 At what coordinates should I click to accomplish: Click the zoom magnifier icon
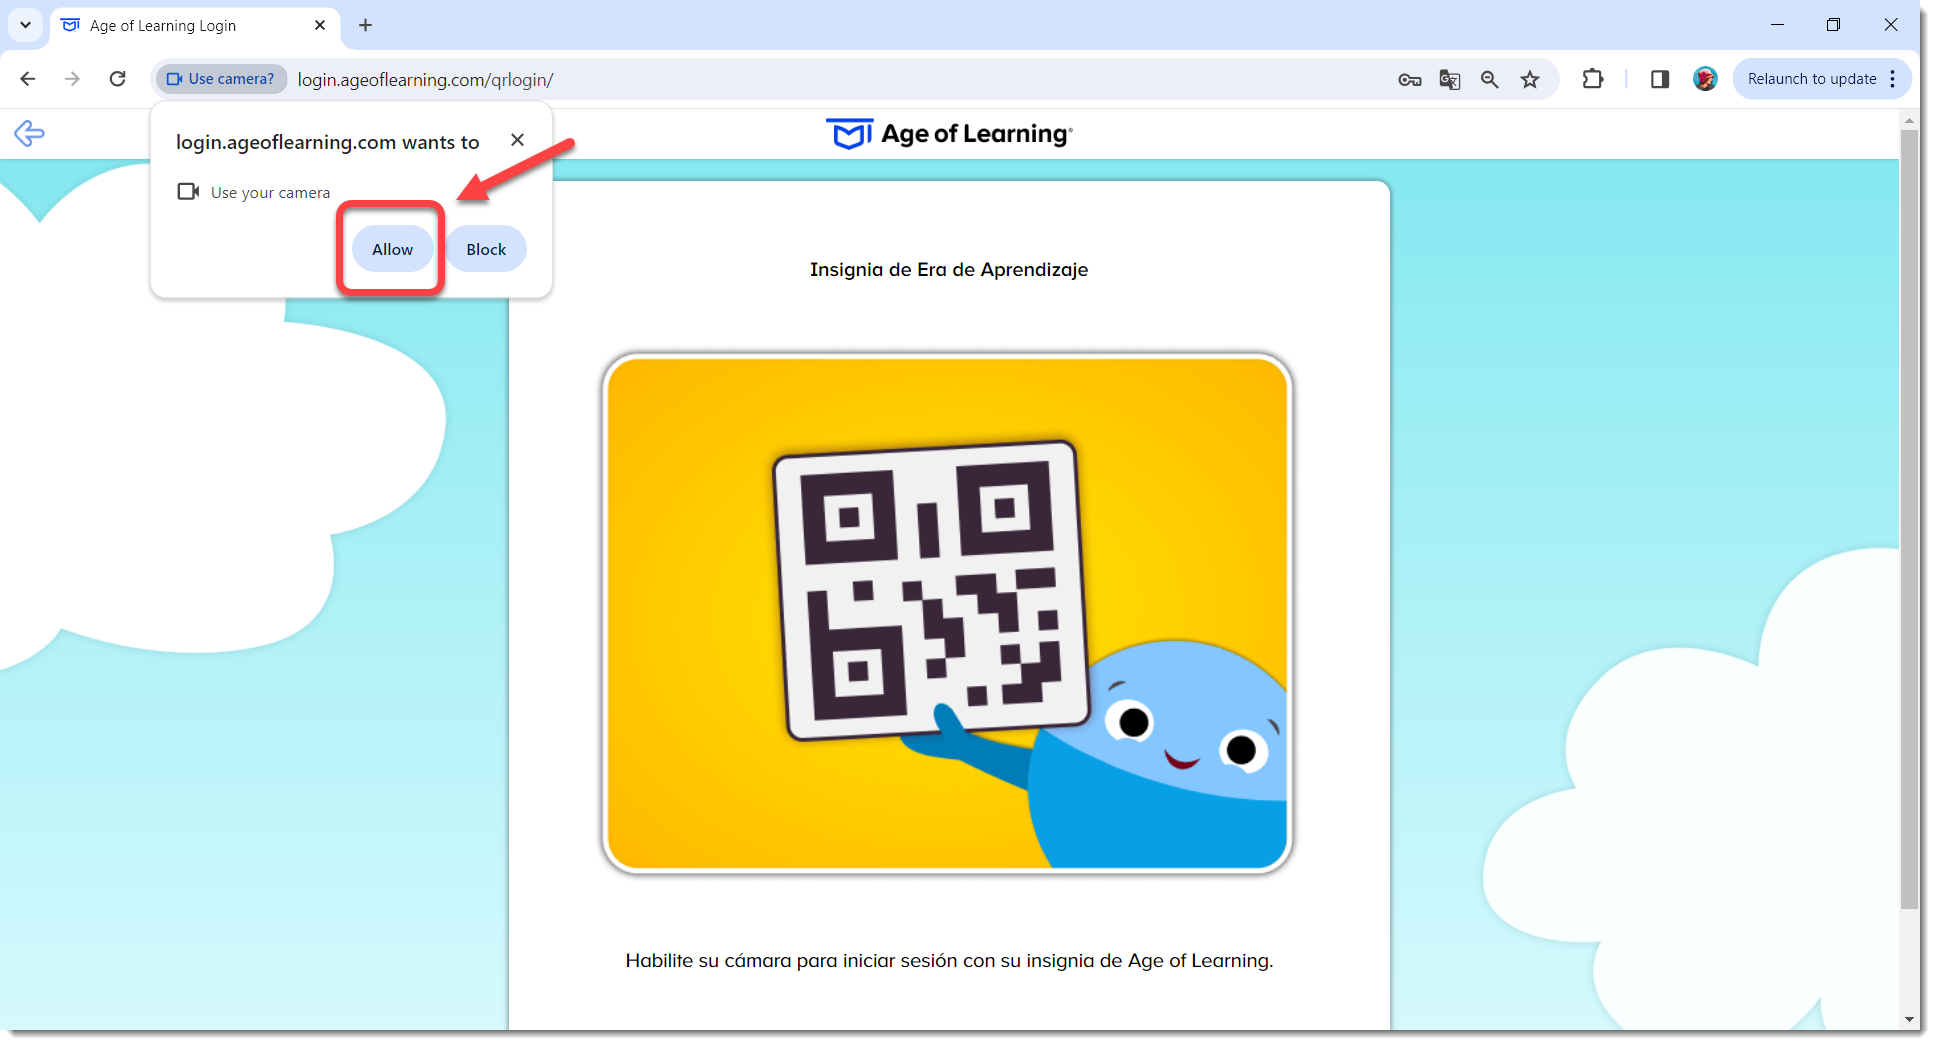[x=1490, y=80]
